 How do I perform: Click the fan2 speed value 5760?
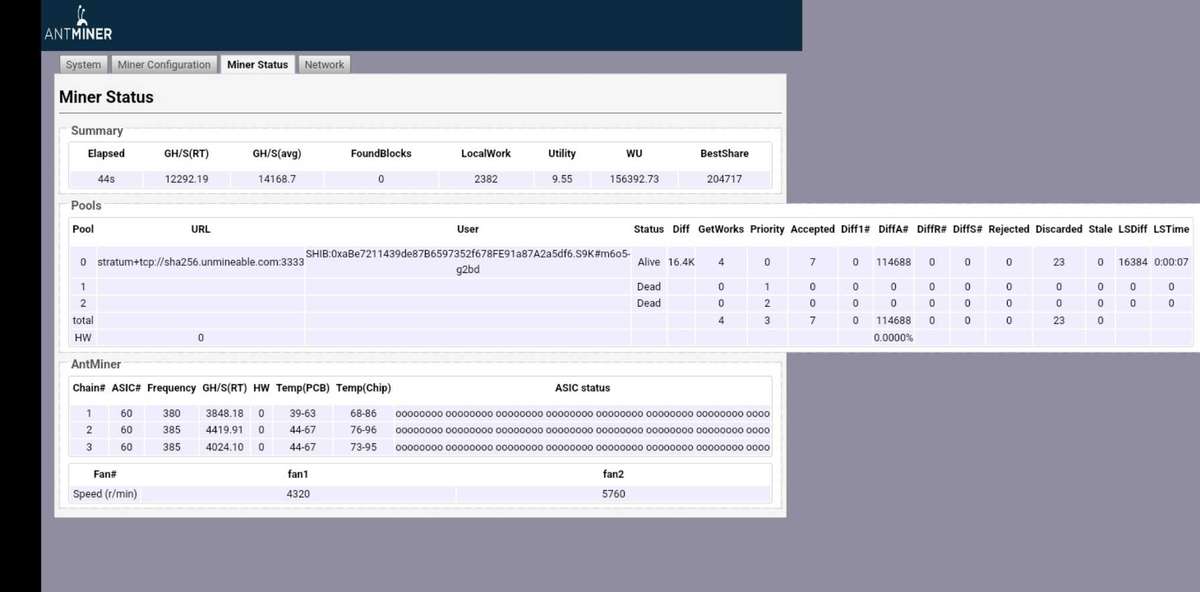pyautogui.click(x=613, y=494)
